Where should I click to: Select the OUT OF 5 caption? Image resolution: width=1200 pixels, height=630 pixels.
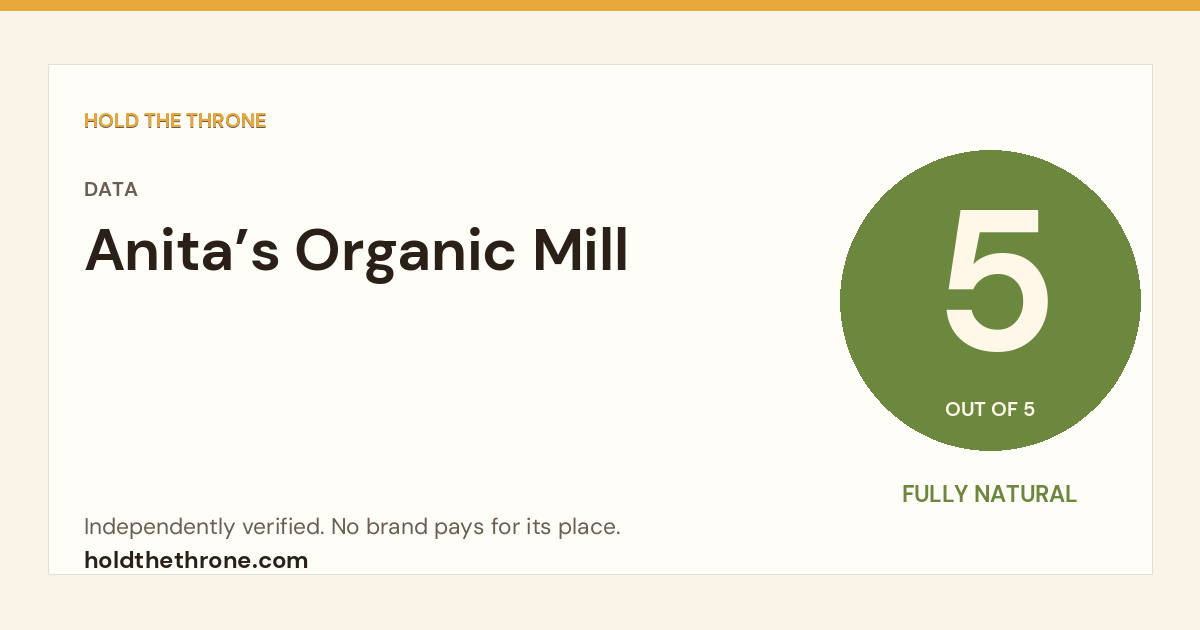pos(990,409)
